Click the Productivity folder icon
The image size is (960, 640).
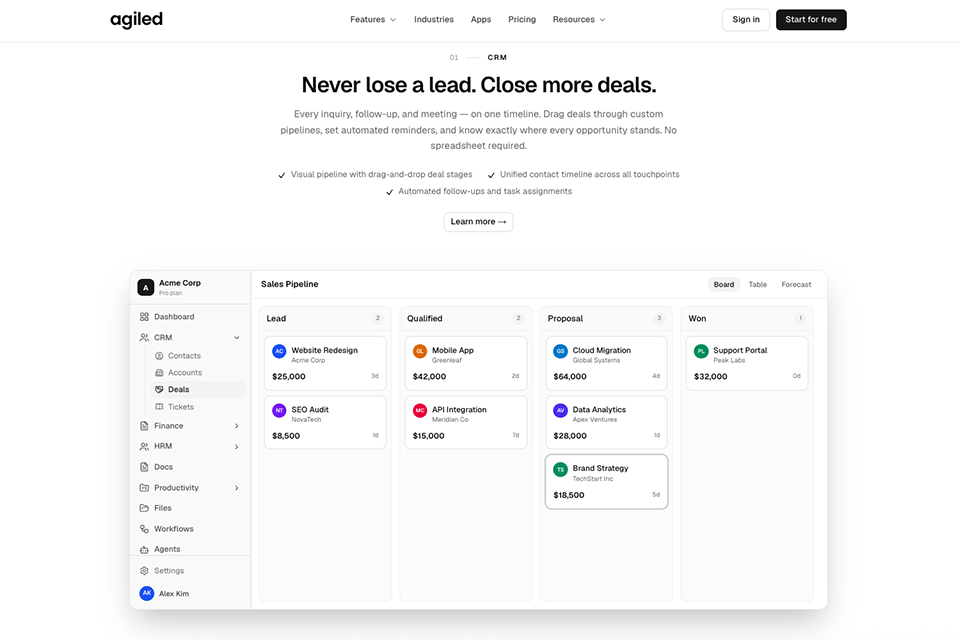(144, 488)
